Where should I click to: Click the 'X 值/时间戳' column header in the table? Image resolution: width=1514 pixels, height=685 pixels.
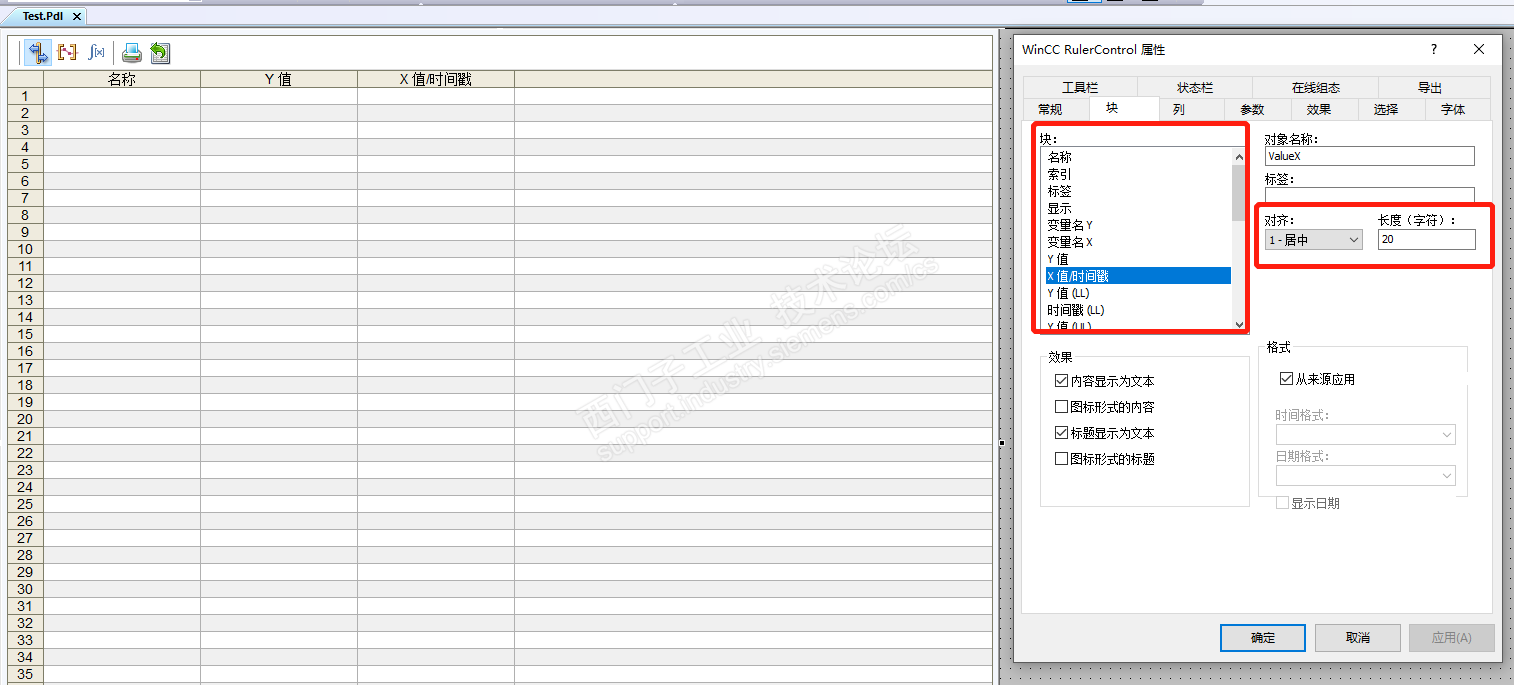click(x=436, y=79)
